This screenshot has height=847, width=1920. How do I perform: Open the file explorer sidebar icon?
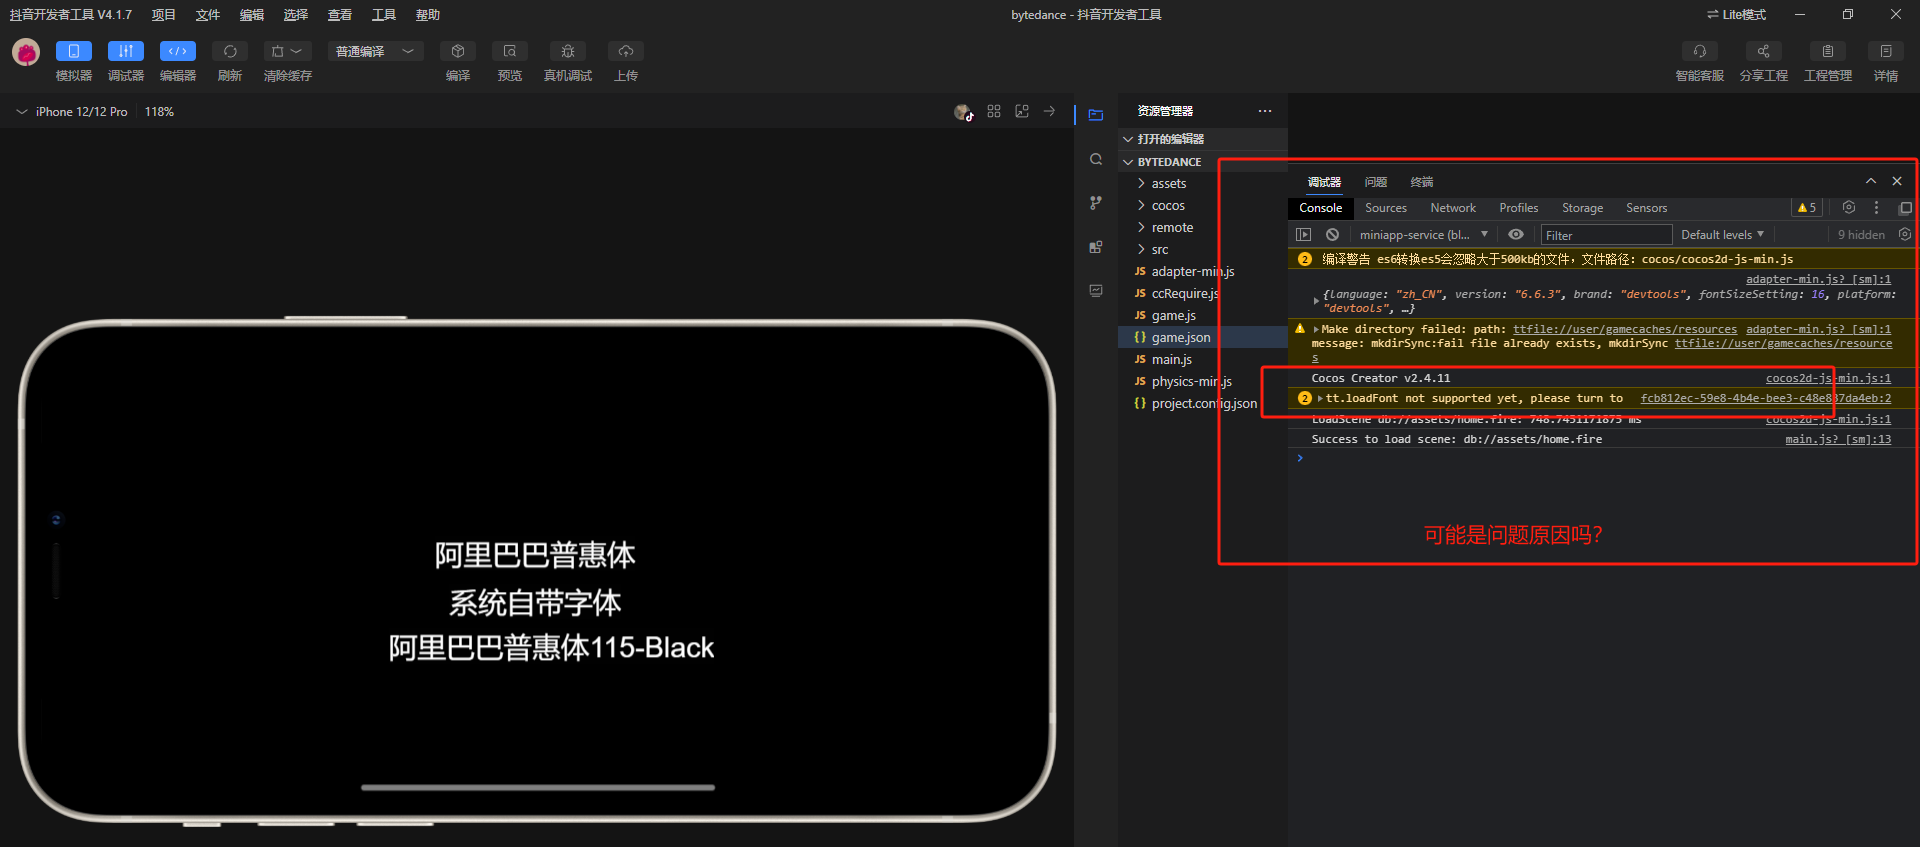point(1096,115)
